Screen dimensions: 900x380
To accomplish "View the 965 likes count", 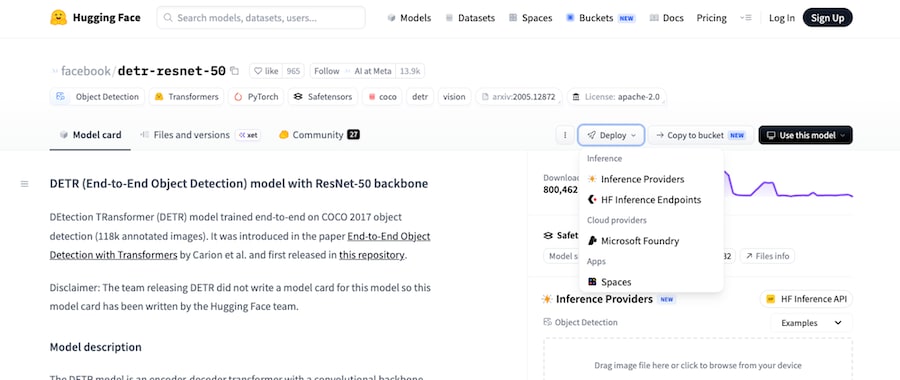I will click(x=293, y=71).
